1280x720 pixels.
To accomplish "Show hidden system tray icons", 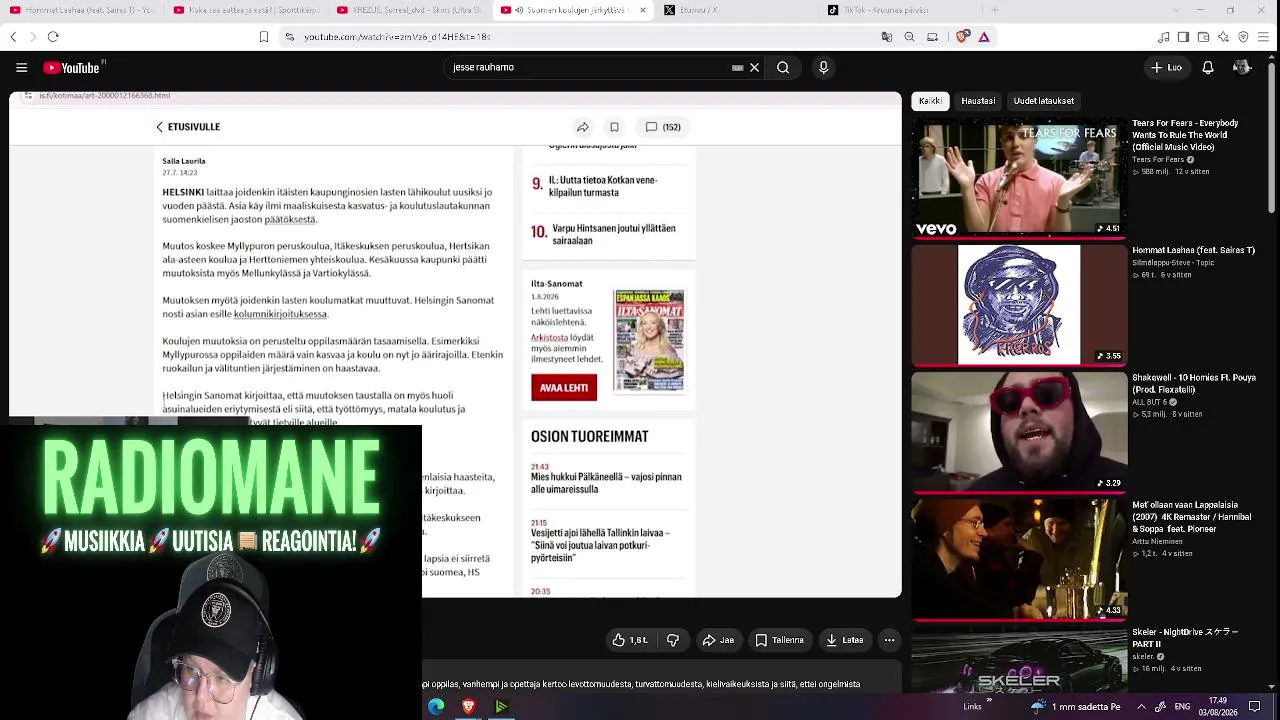I will (x=1141, y=707).
